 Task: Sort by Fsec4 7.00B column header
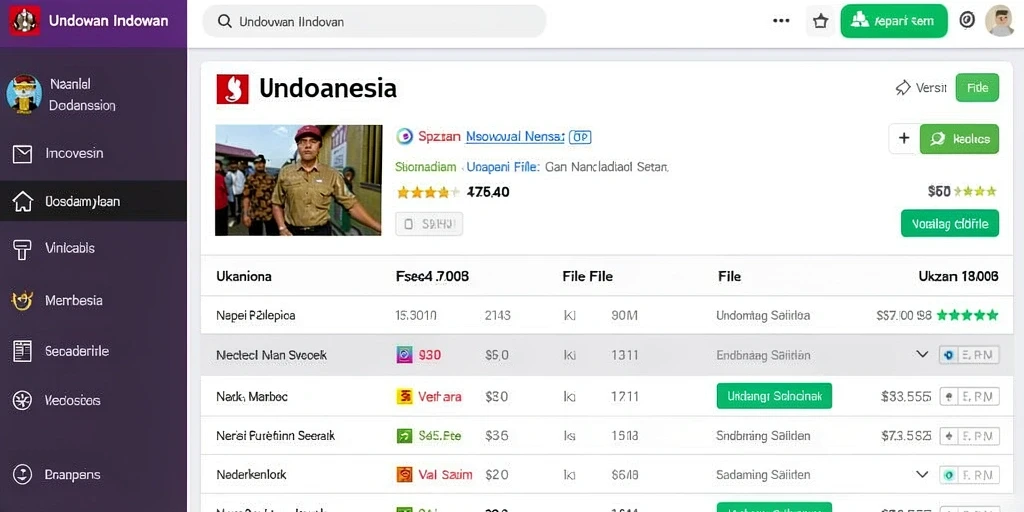pos(432,276)
